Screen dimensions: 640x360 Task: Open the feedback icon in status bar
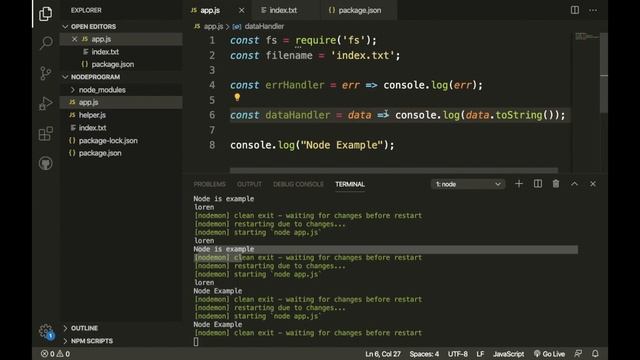coord(578,354)
